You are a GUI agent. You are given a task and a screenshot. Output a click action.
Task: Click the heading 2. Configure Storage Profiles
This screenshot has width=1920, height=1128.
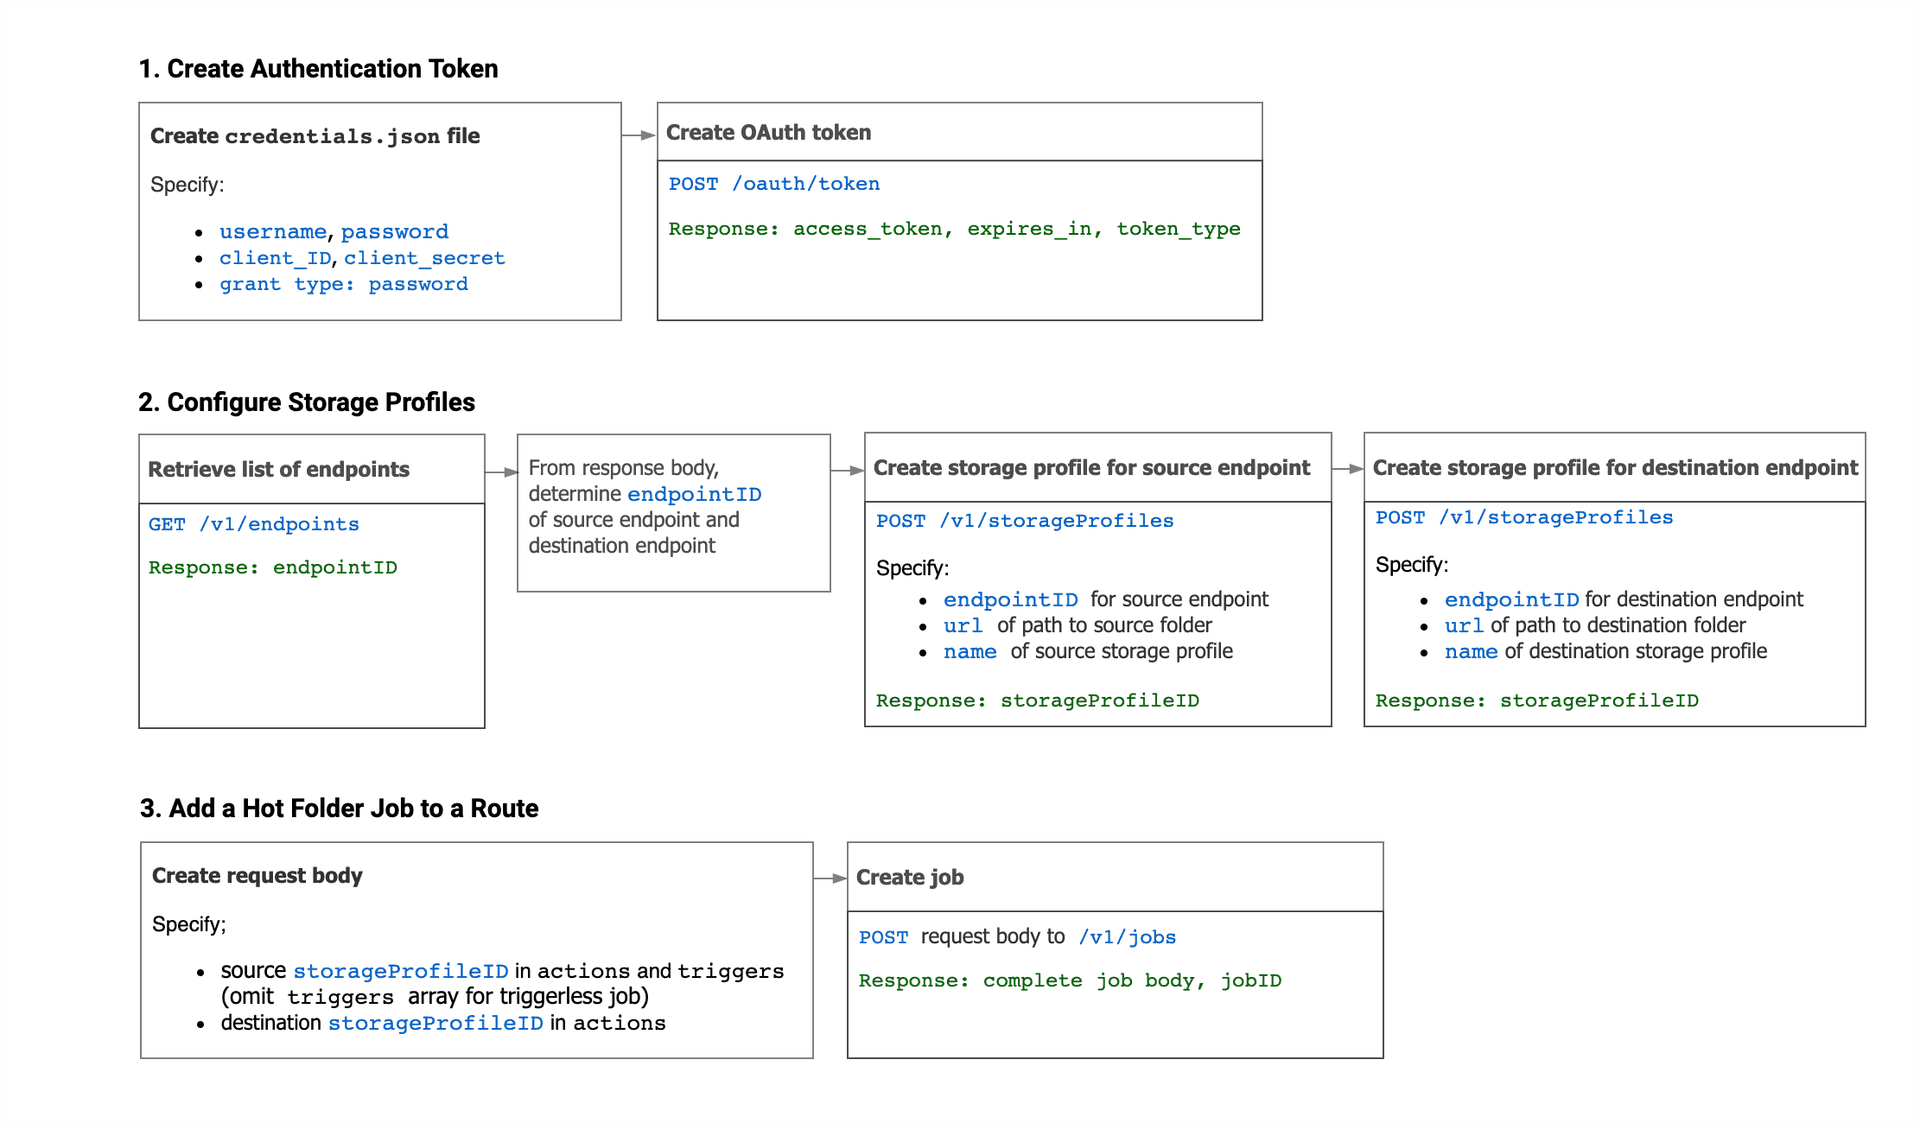(x=306, y=402)
